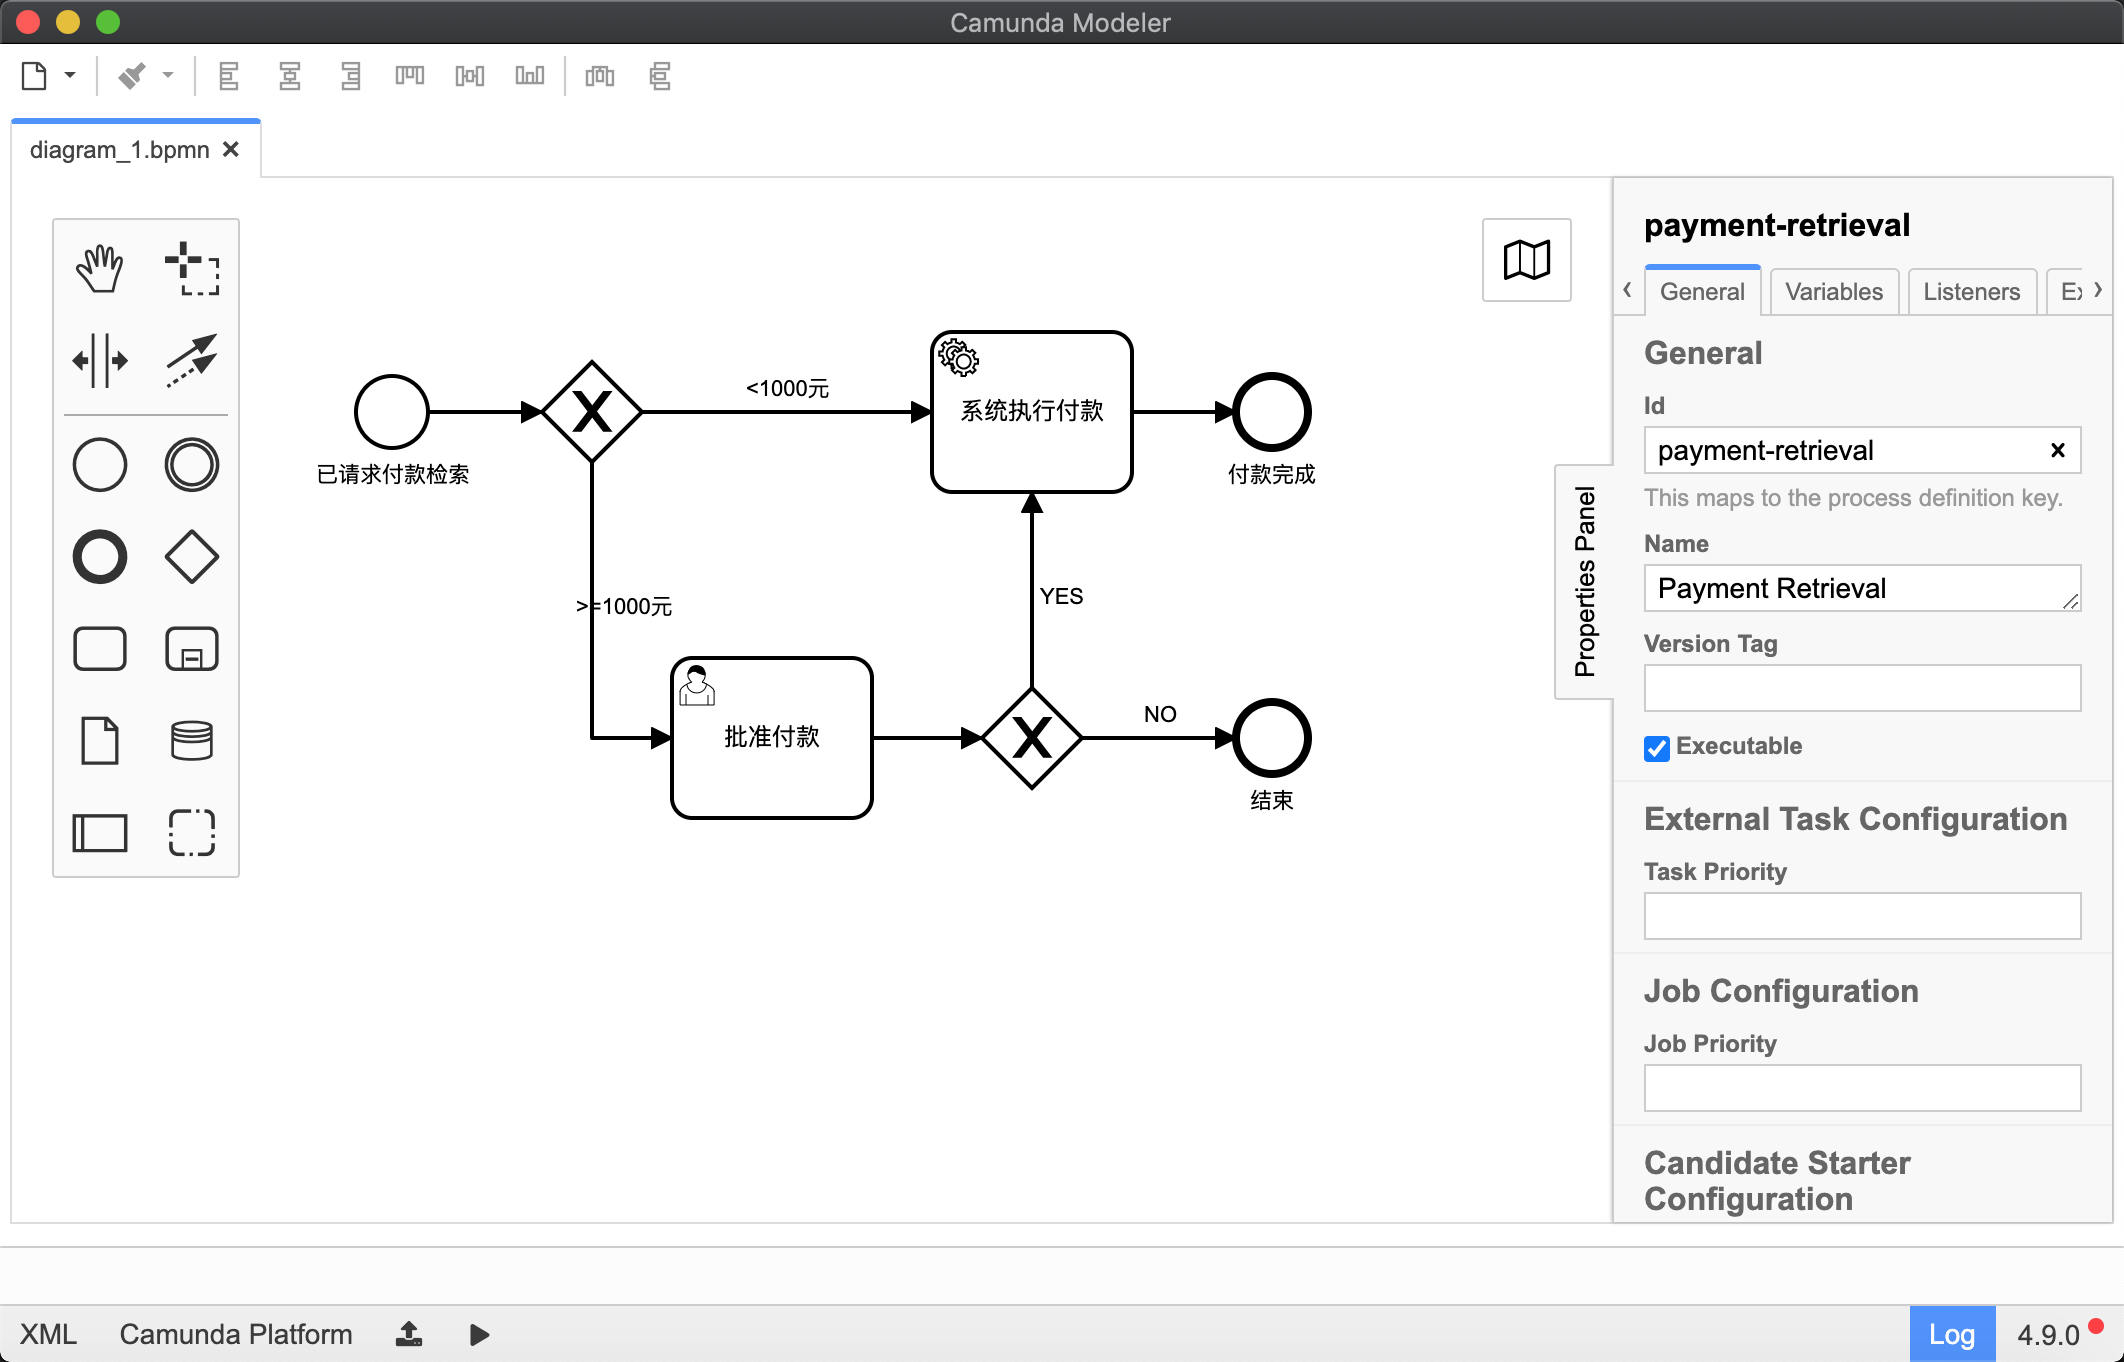Click the <1000元 flow label
The image size is (2124, 1362).
[x=787, y=388]
